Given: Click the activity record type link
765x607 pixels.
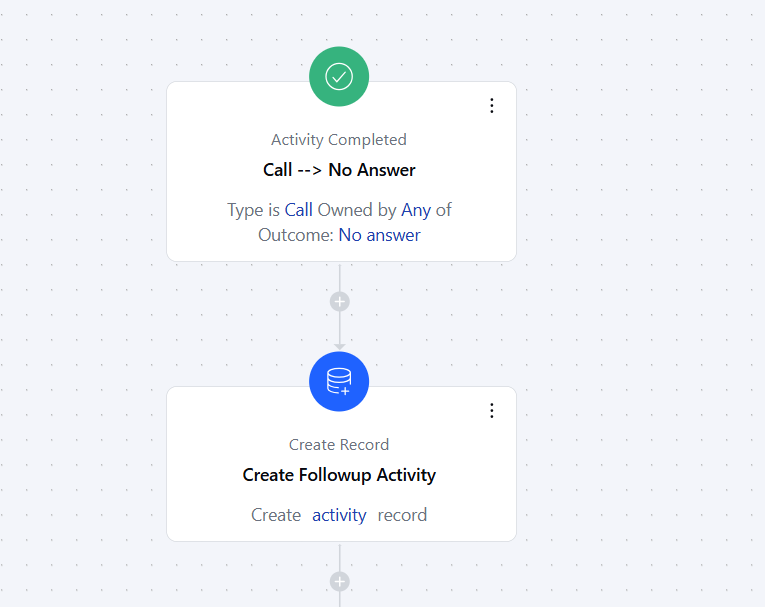Looking at the screenshot, I should coord(339,515).
